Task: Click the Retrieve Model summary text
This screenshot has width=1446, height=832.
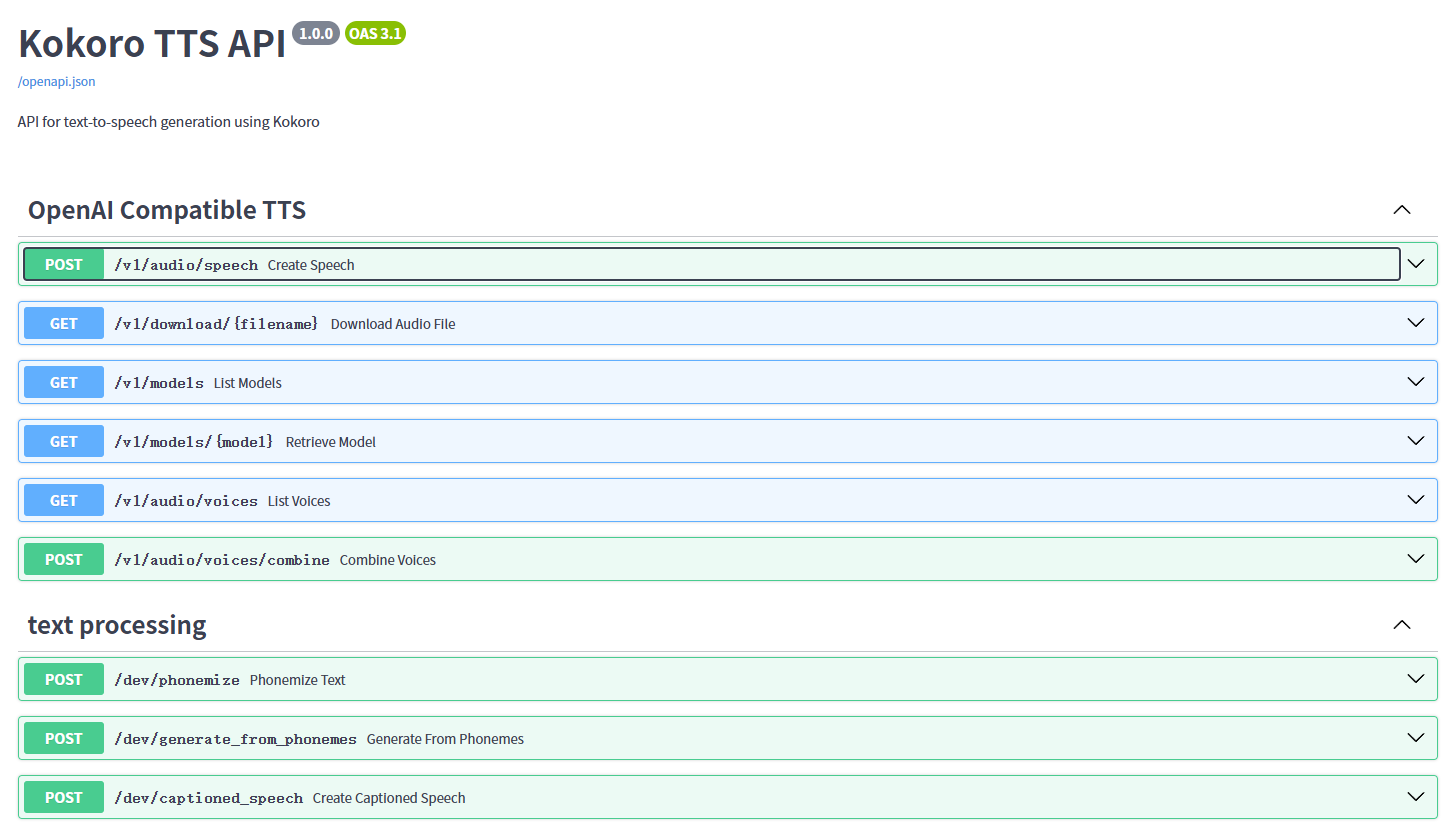Action: point(331,442)
